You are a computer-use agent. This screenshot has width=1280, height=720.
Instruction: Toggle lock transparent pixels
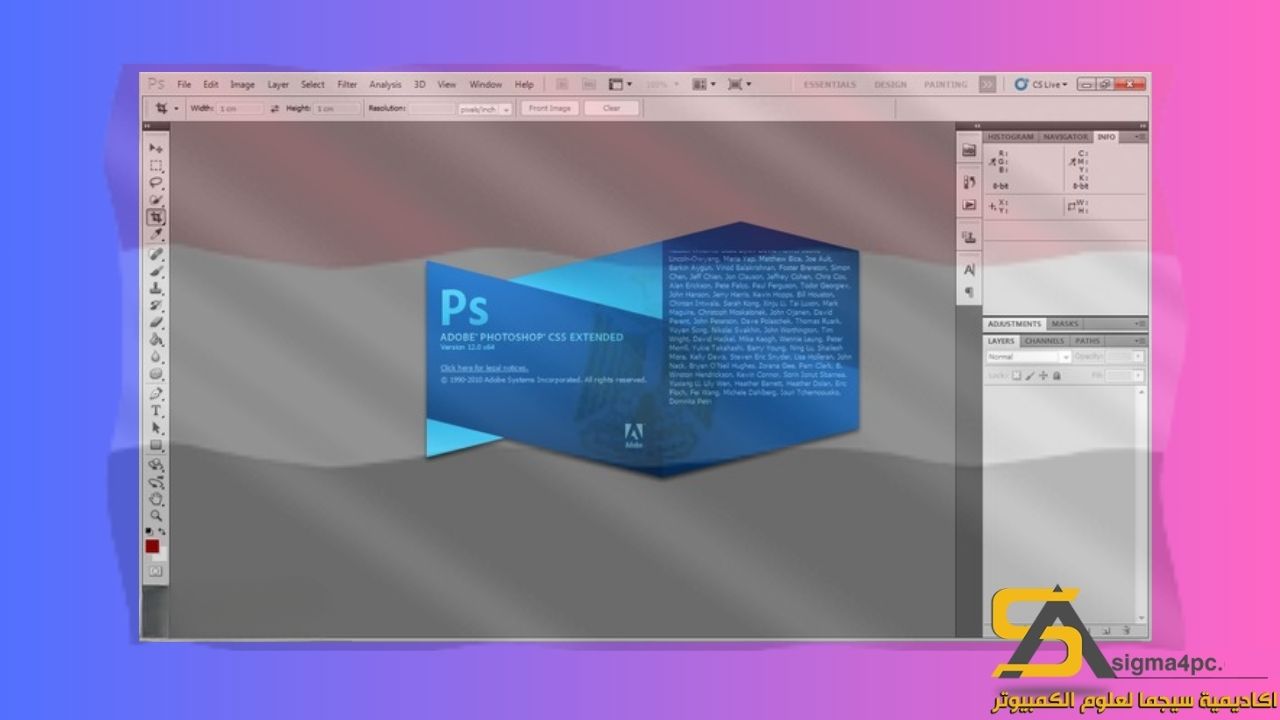click(1017, 375)
